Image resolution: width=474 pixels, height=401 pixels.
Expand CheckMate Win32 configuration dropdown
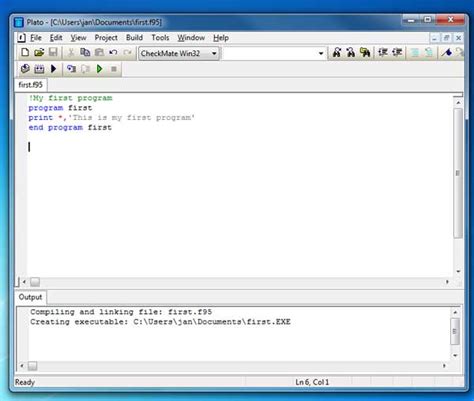(214, 53)
